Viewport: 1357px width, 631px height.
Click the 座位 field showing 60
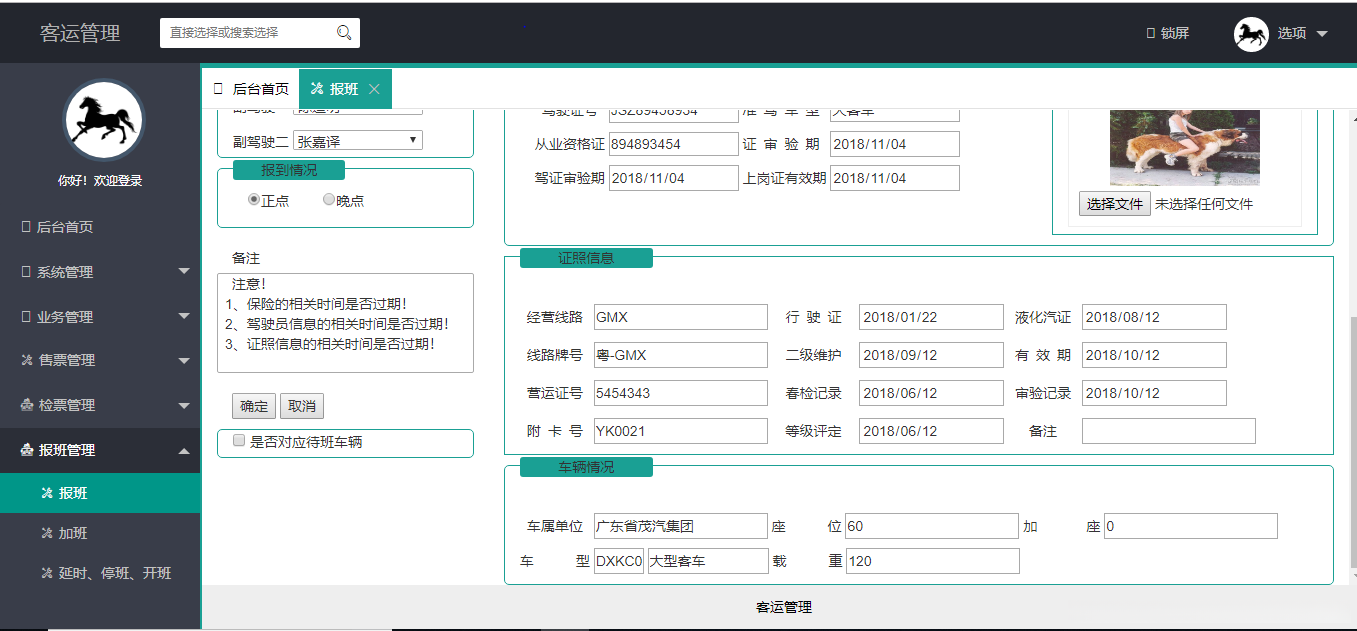[932, 526]
